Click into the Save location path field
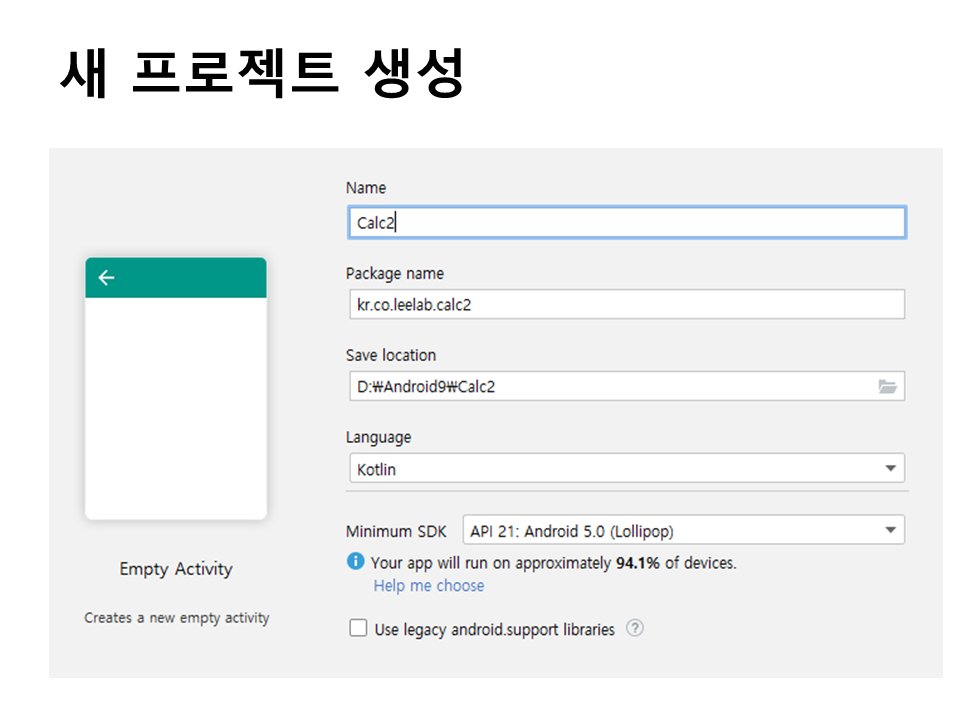The width and height of the screenshot is (960, 720). [610, 387]
